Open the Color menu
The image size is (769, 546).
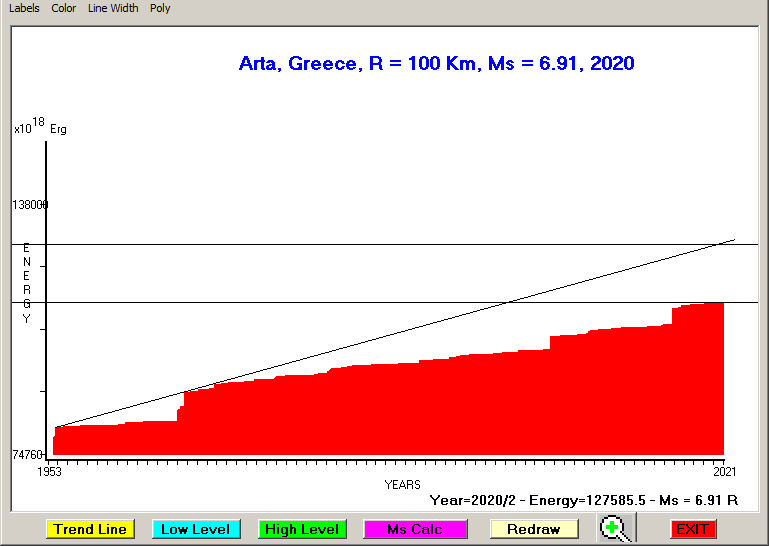63,8
